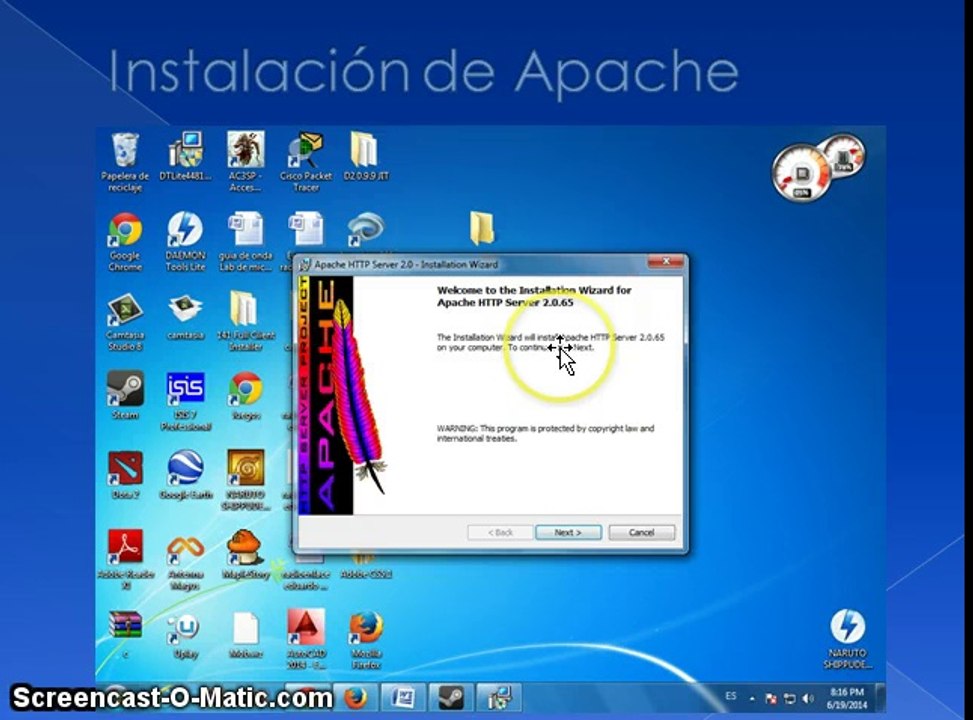Open the blank white file icon
973x720 pixels.
tap(246, 635)
